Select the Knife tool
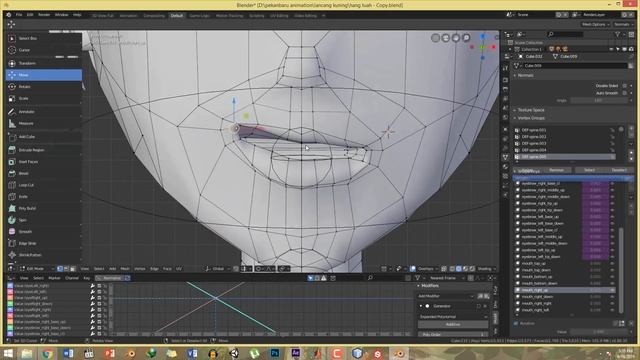 coord(44,197)
